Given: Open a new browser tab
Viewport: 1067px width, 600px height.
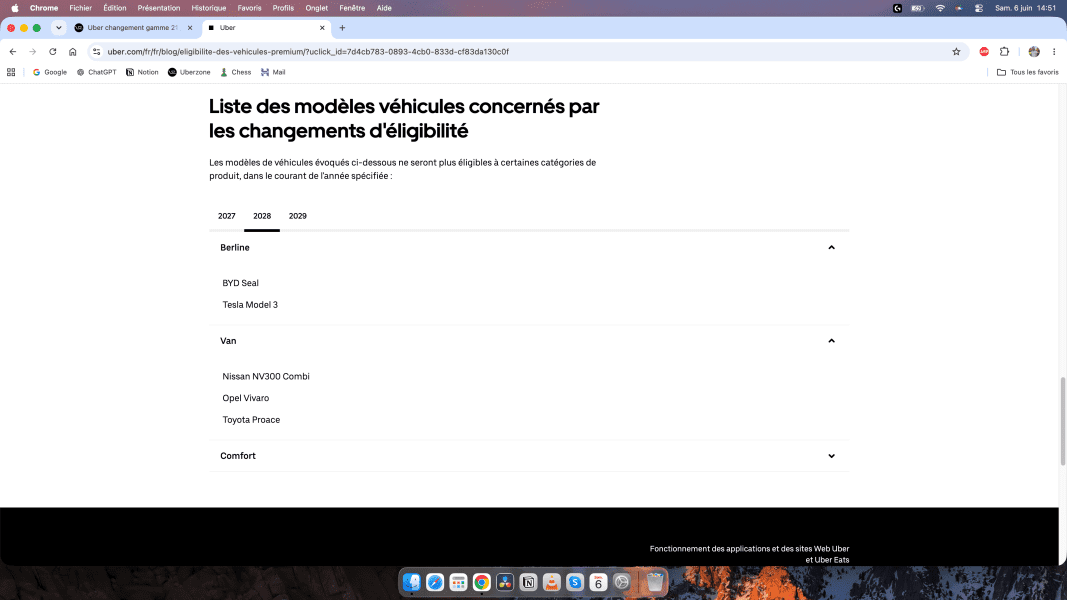Looking at the screenshot, I should coord(342,28).
